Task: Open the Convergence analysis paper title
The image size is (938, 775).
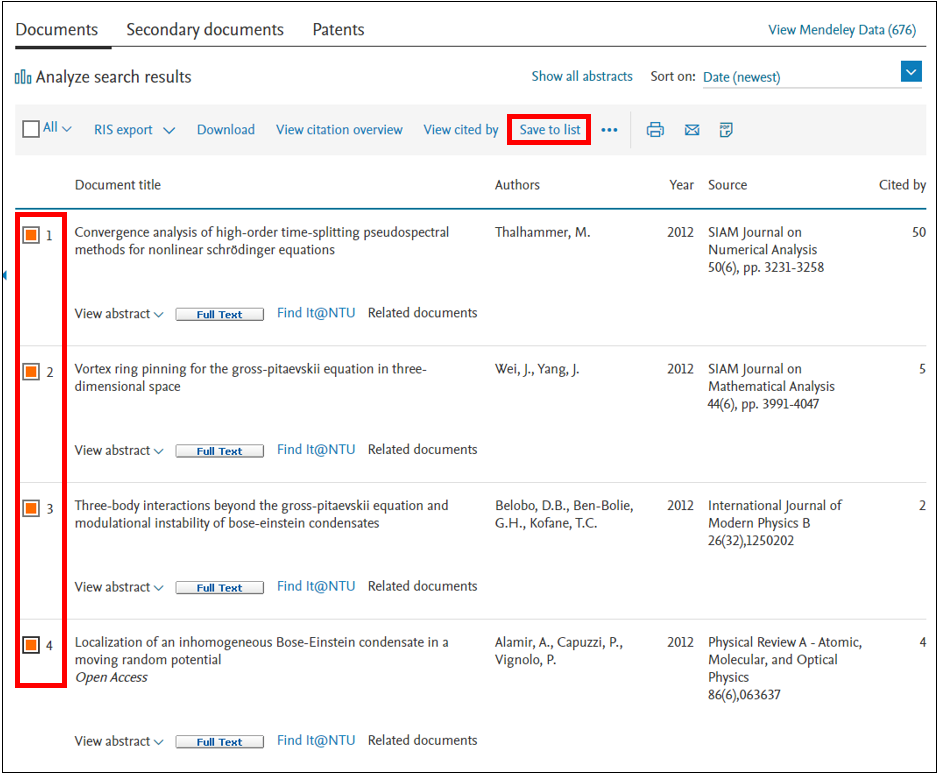Action: [262, 241]
